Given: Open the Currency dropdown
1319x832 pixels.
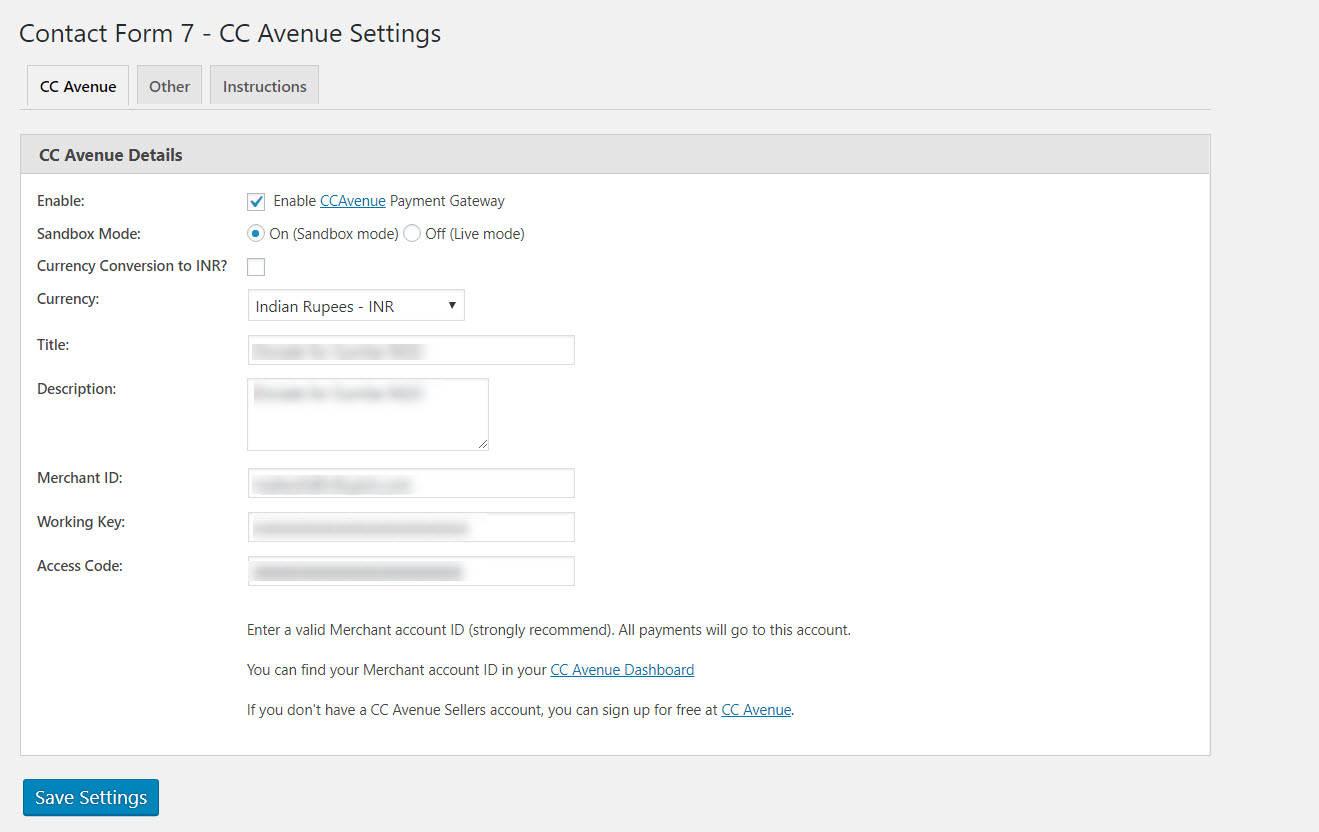Looking at the screenshot, I should tap(355, 306).
